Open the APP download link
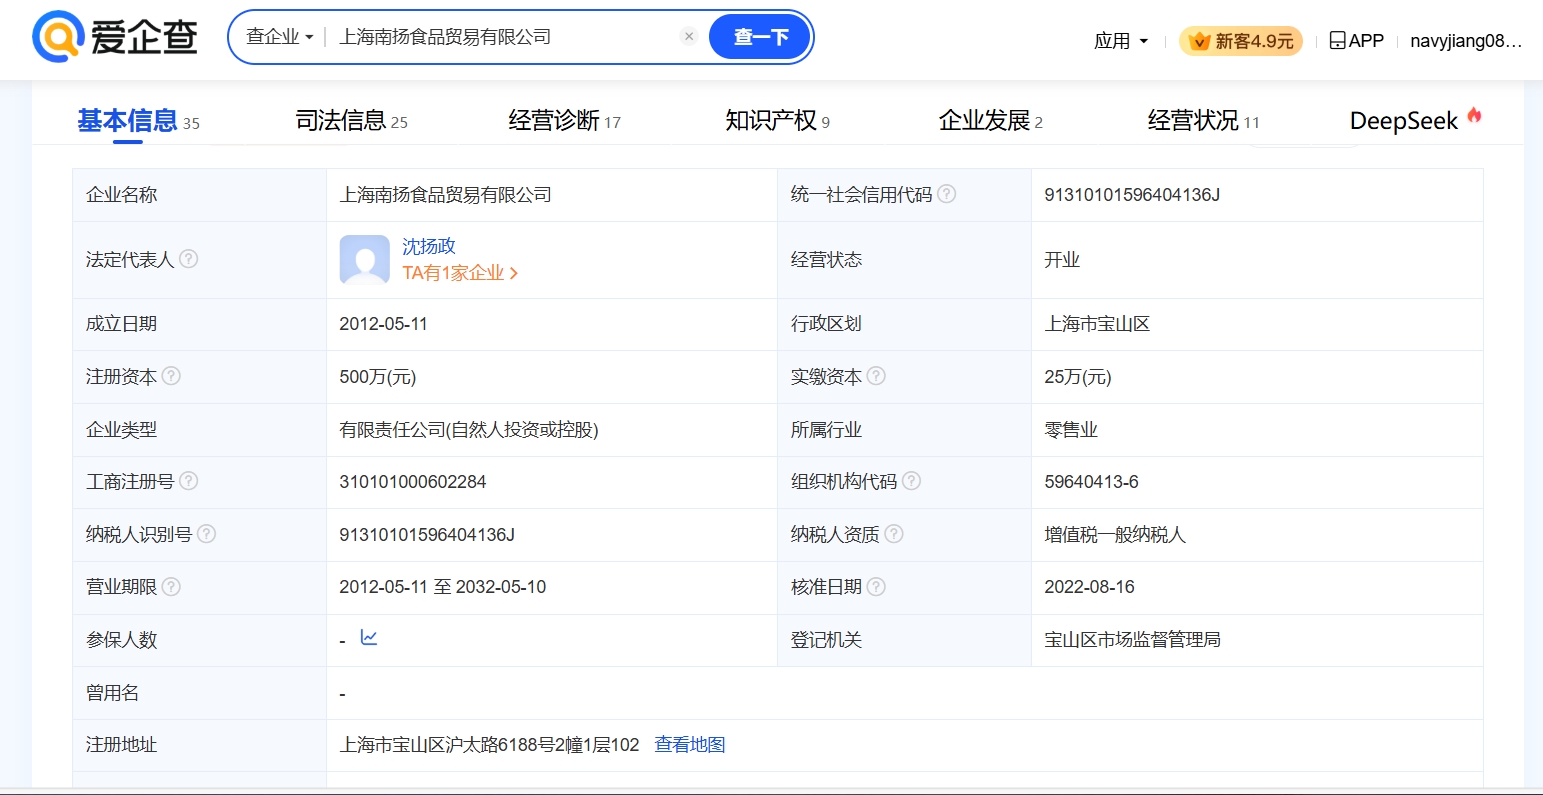This screenshot has width=1543, height=795. (x=1356, y=41)
